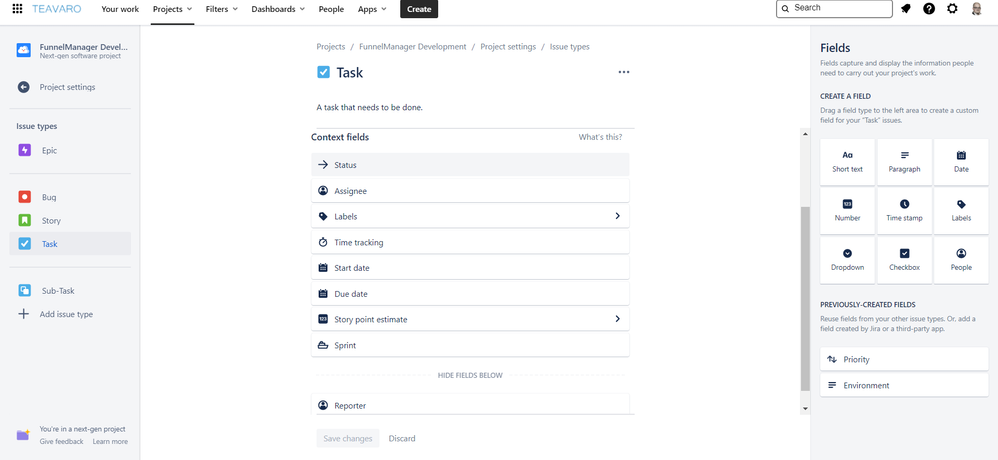Select the Story green bookmark icon
The height and width of the screenshot is (460, 998).
point(24,220)
